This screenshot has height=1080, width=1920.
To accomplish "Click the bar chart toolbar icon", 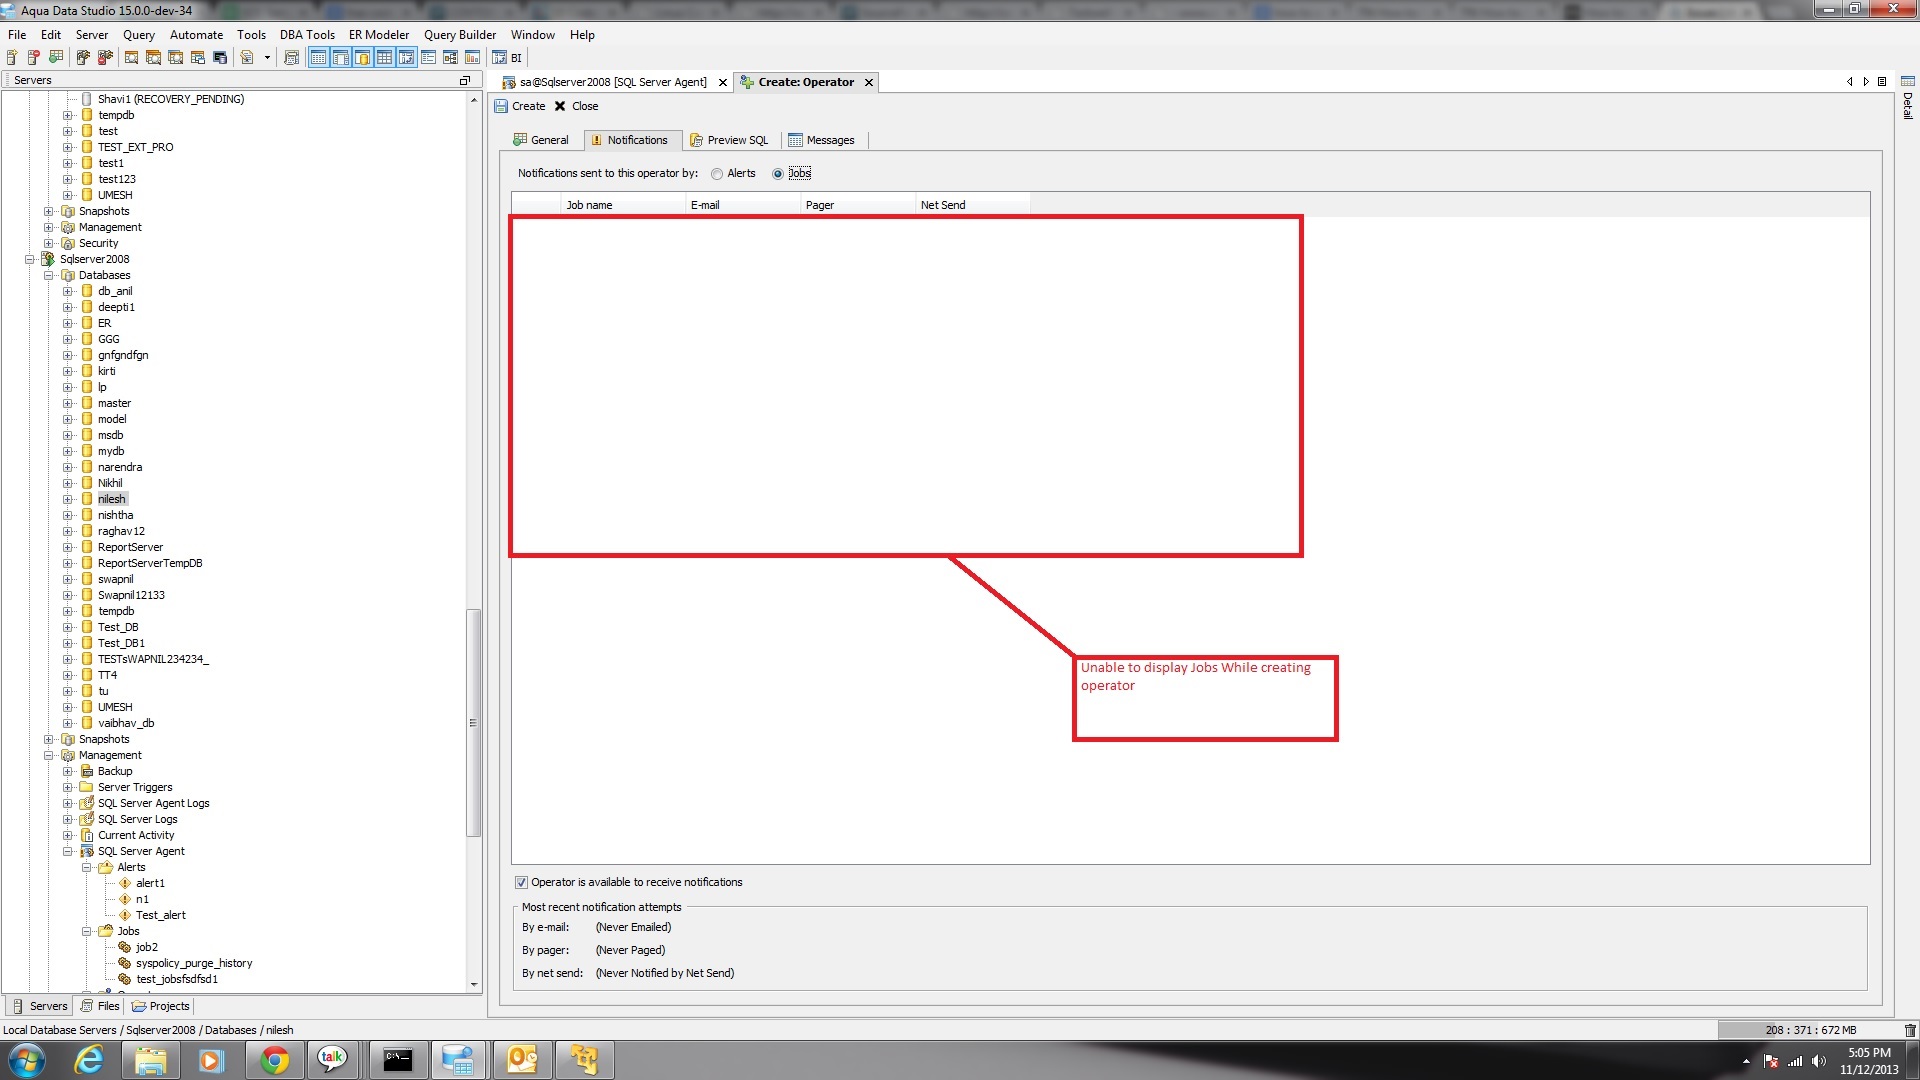I will coord(472,58).
